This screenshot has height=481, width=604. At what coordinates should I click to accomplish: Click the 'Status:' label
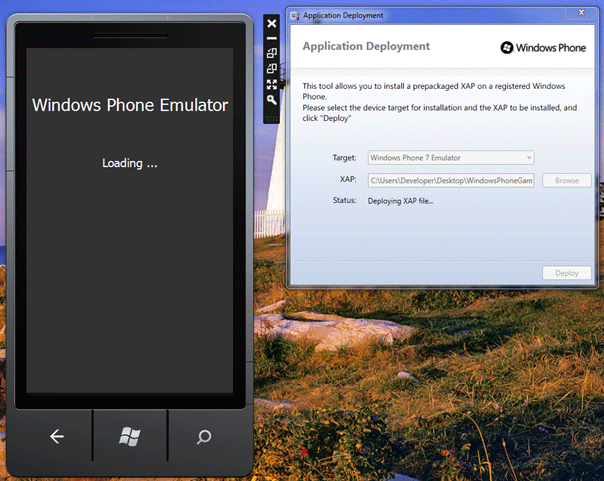pyautogui.click(x=344, y=200)
